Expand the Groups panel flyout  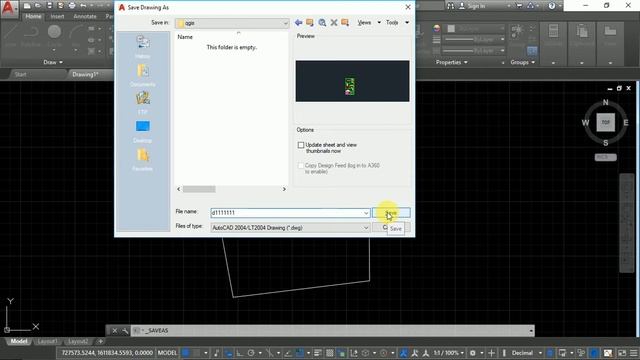[x=523, y=62]
